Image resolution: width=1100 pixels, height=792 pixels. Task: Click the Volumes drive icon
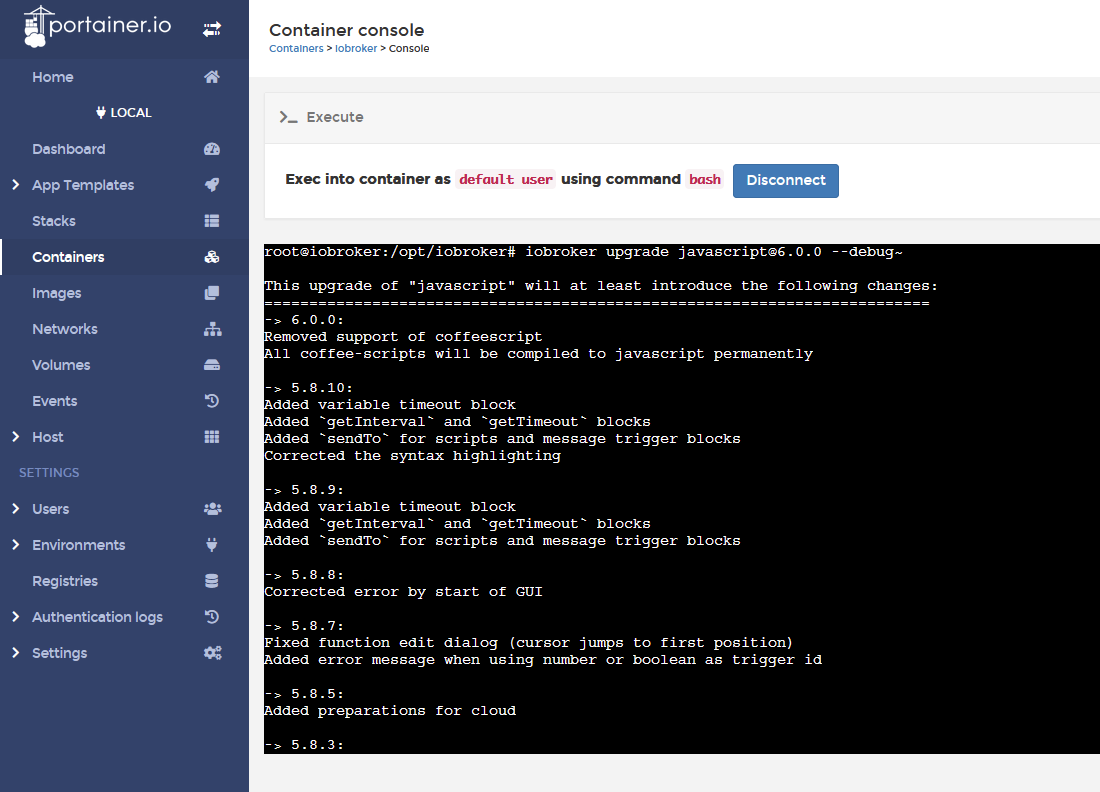point(212,365)
